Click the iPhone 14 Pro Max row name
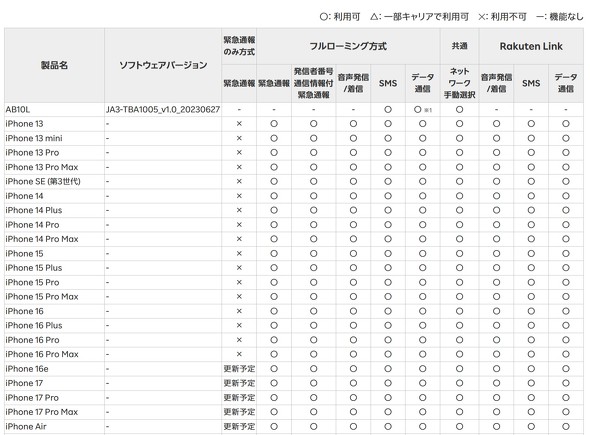This screenshot has width=590, height=435. coord(42,239)
